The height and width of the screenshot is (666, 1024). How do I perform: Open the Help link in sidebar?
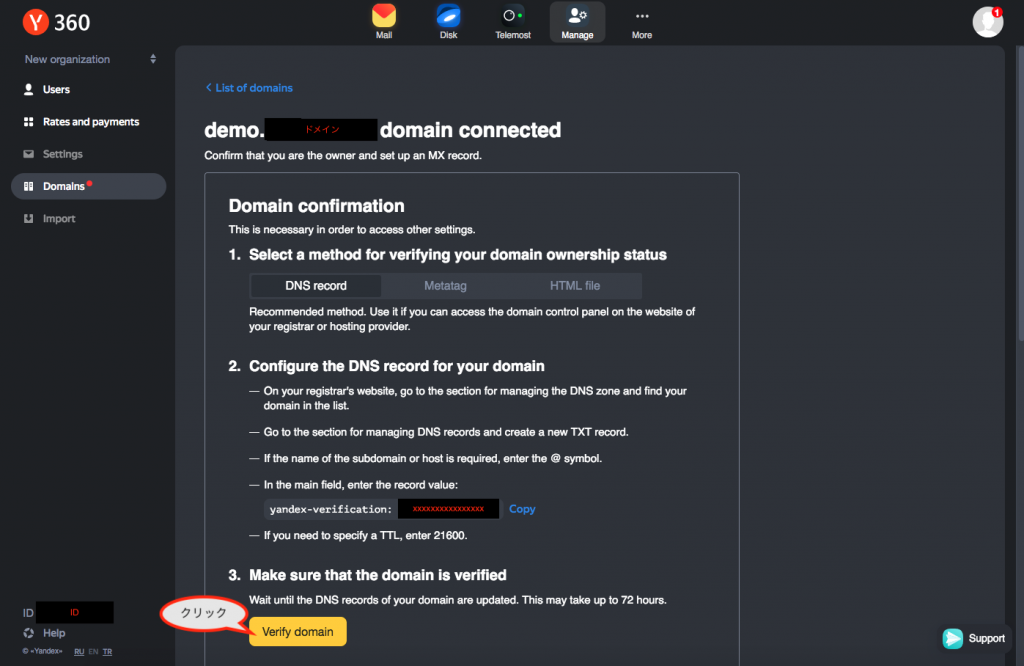(x=54, y=633)
